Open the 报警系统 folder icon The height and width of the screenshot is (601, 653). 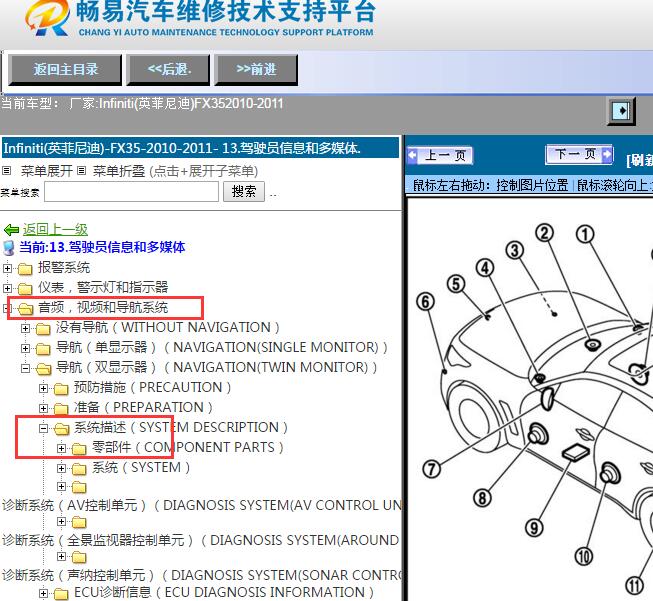[x=25, y=269]
